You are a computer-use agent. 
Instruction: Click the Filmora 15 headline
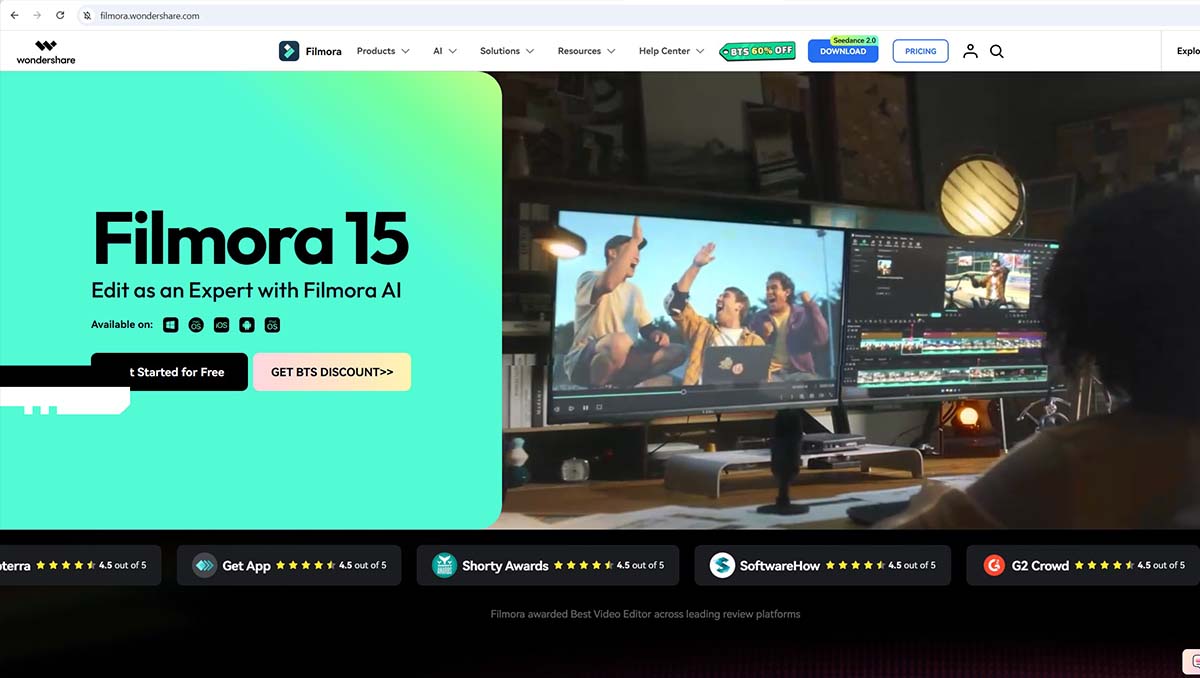coord(251,239)
